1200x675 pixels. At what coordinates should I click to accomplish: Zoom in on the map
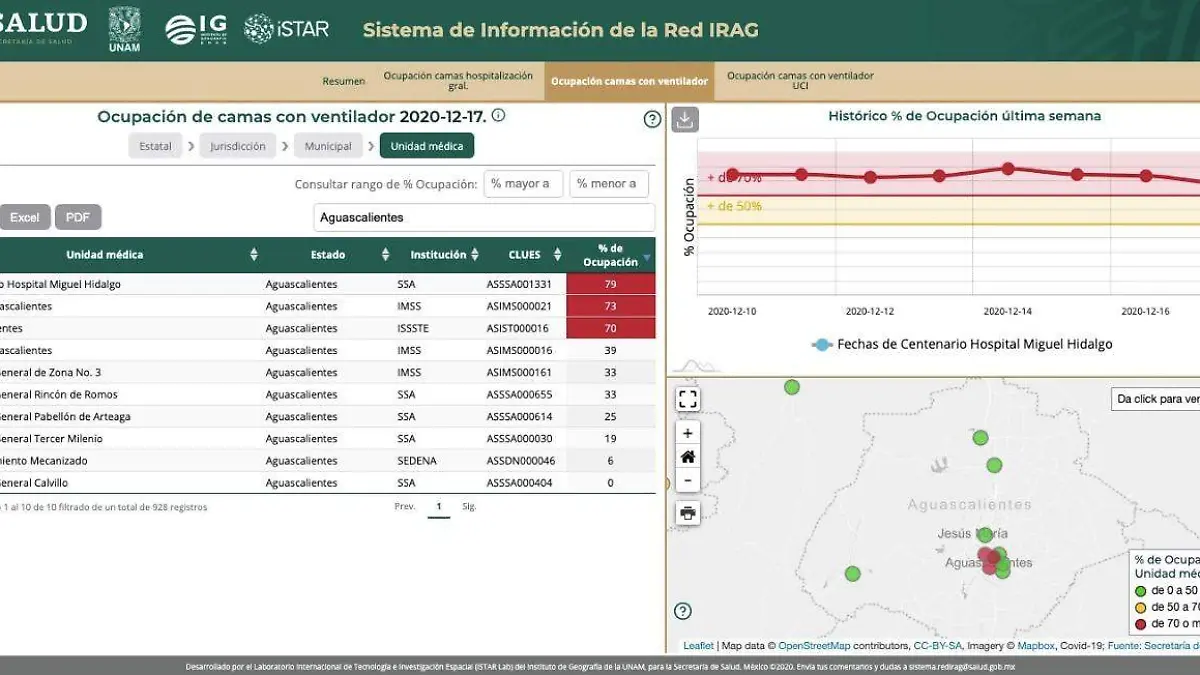pos(688,433)
